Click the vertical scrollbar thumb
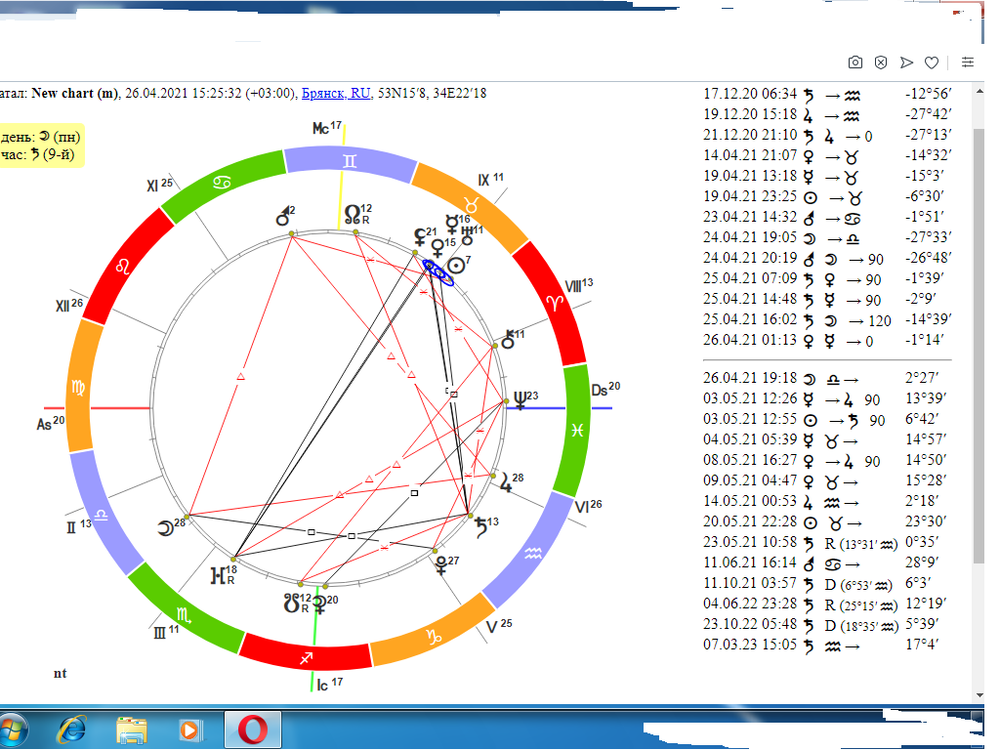Viewport: 1000px width, 750px height. 980,346
